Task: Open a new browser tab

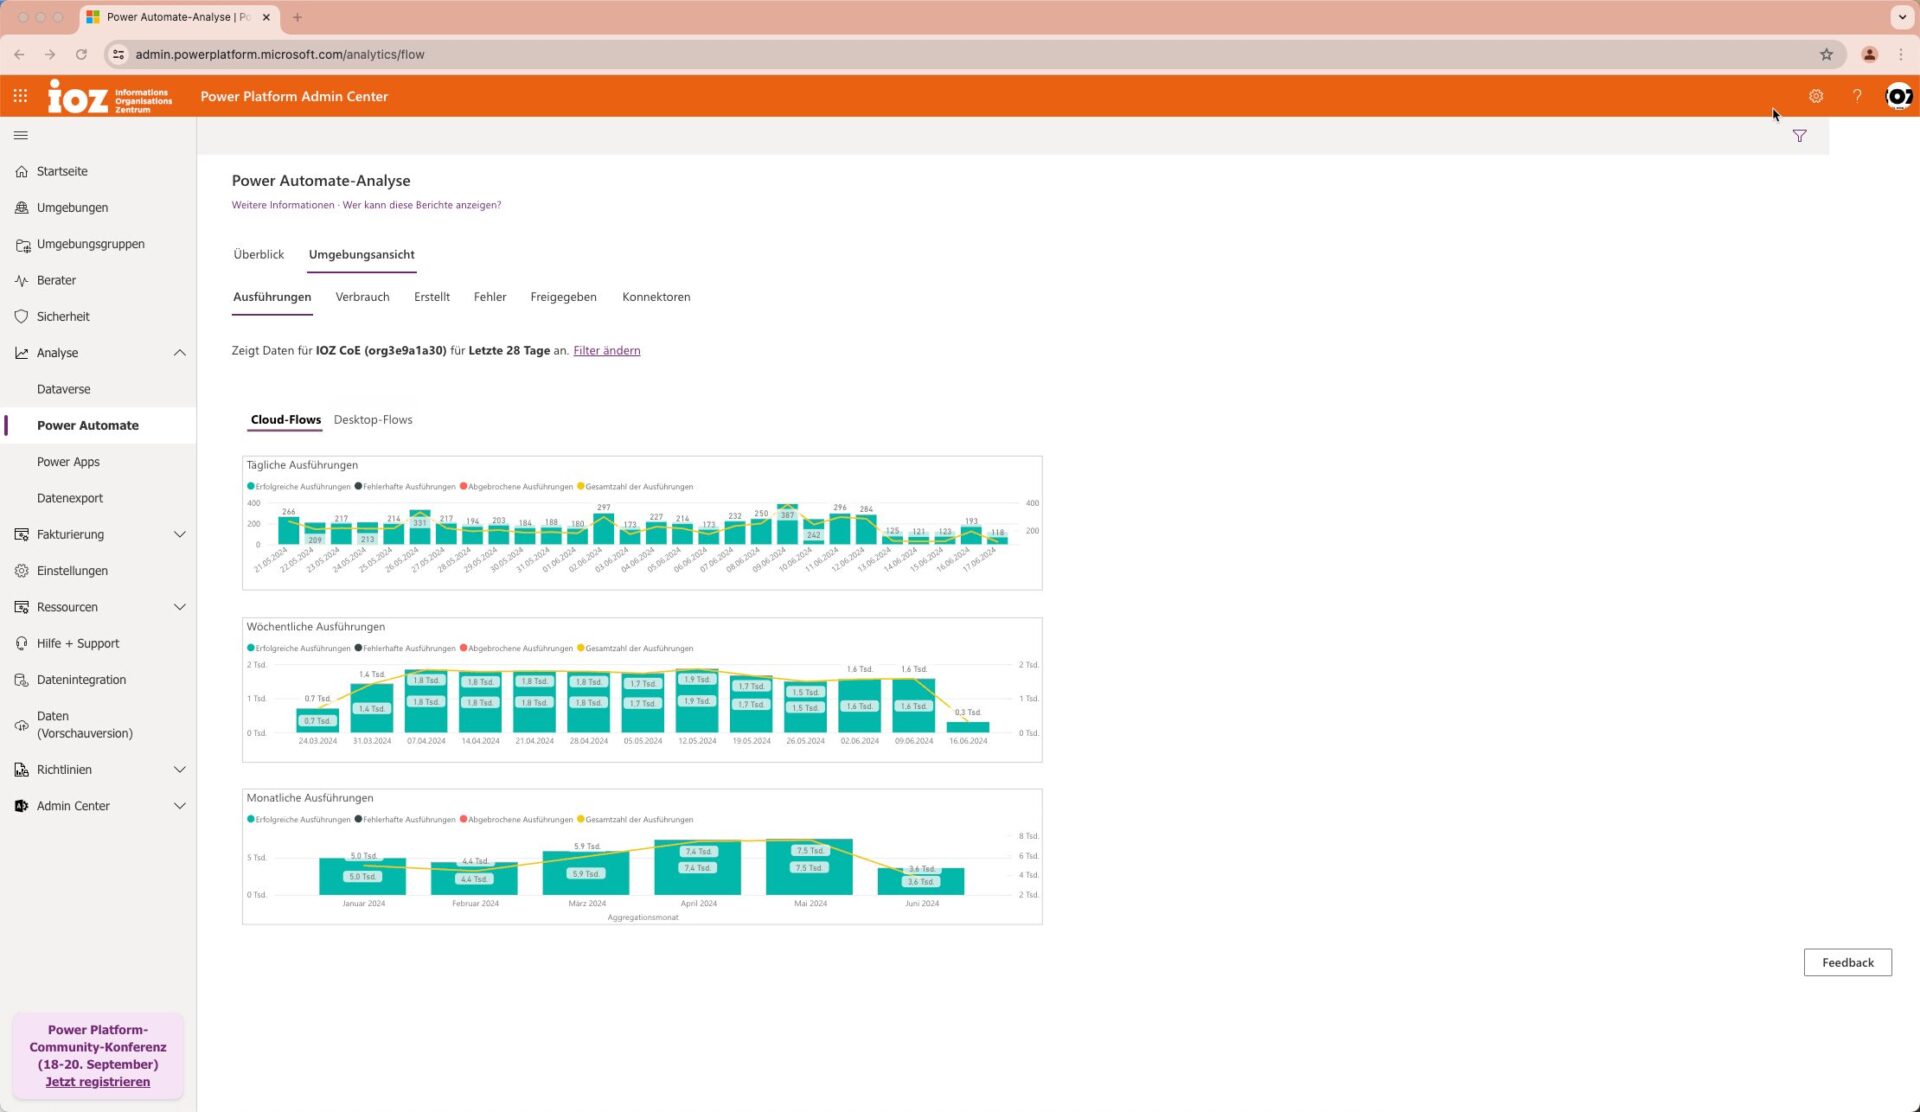Action: tap(297, 17)
